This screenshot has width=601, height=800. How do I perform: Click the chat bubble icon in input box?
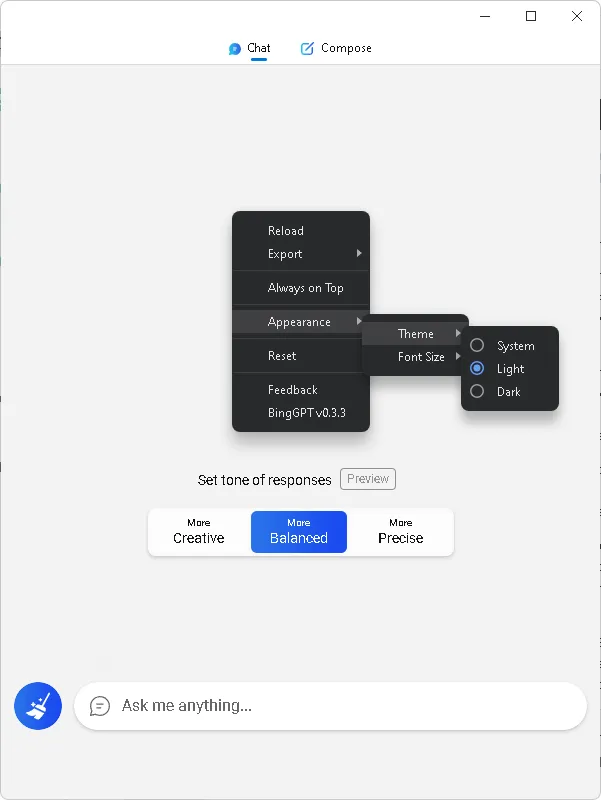pyautogui.click(x=100, y=706)
